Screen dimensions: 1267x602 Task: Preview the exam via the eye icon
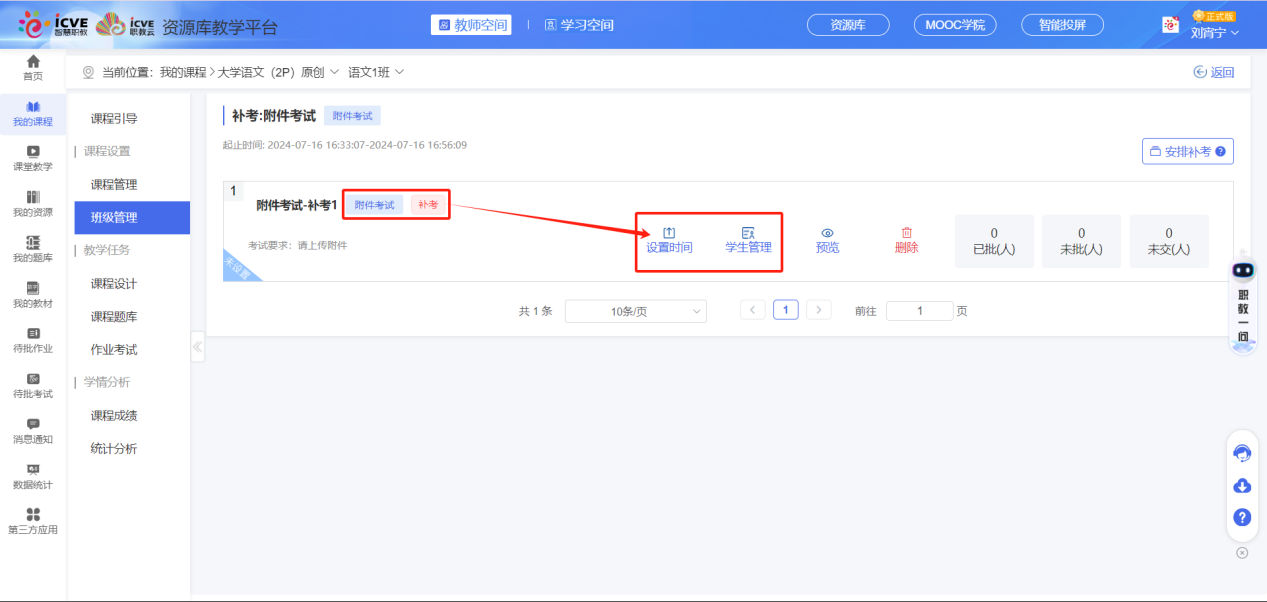[827, 240]
